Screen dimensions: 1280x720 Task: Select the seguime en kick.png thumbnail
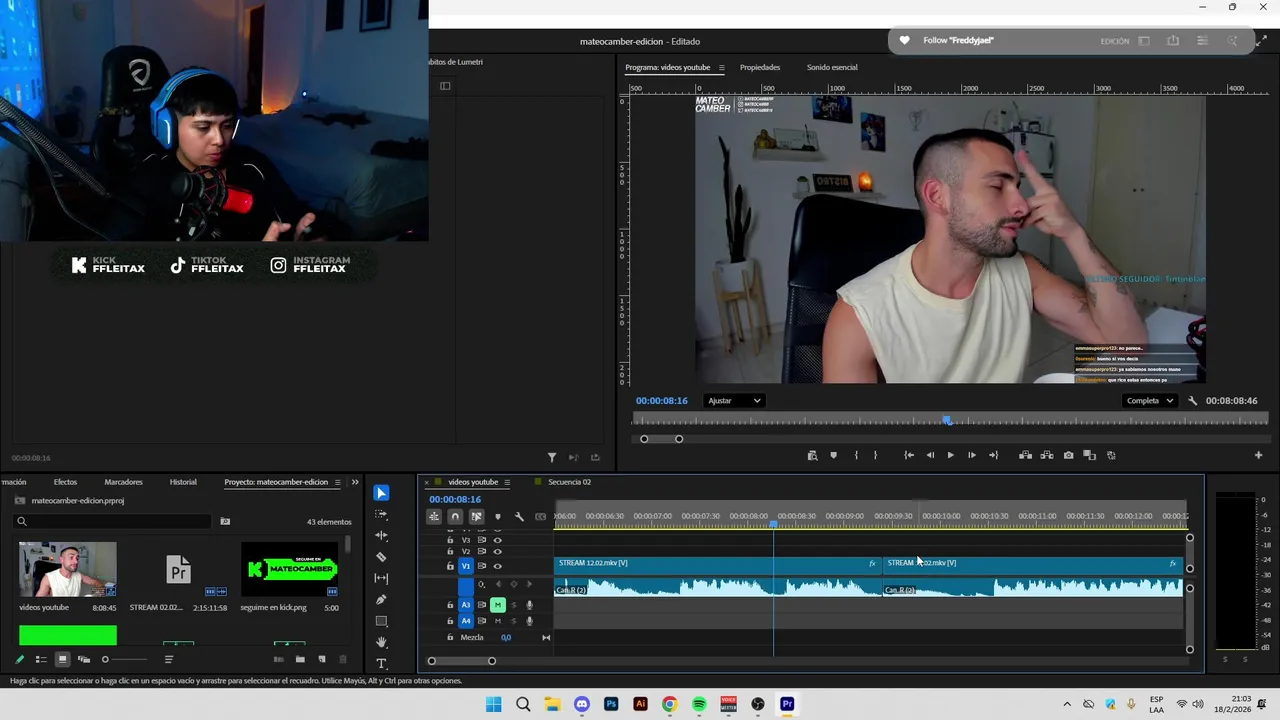(290, 569)
